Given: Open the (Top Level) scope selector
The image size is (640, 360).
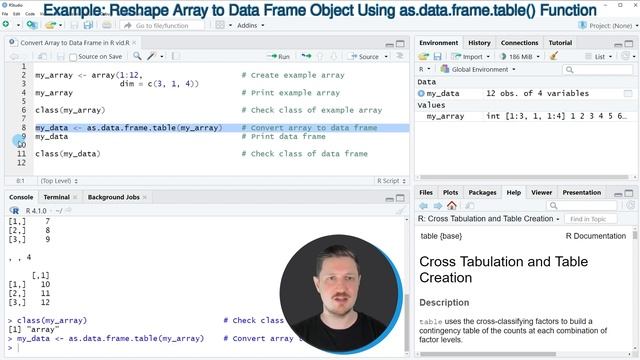Looking at the screenshot, I should [59, 181].
